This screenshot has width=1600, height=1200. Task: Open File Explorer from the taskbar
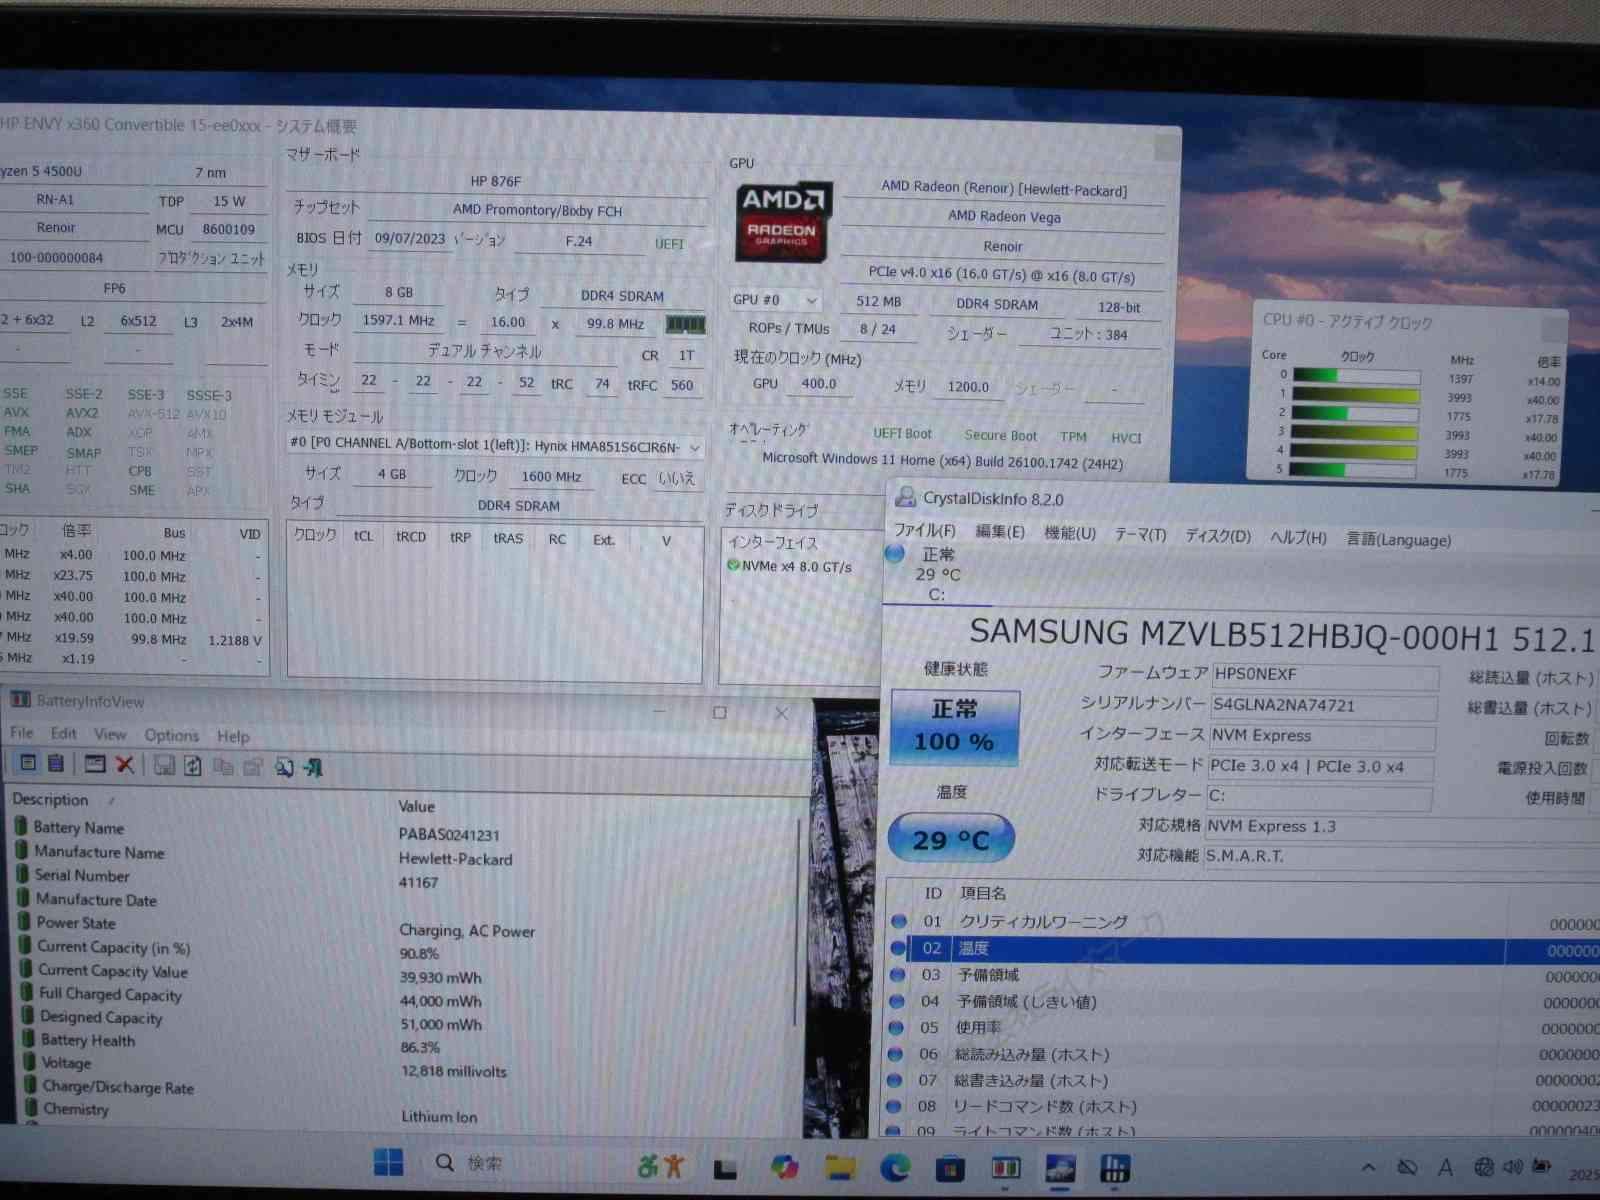click(840, 1166)
